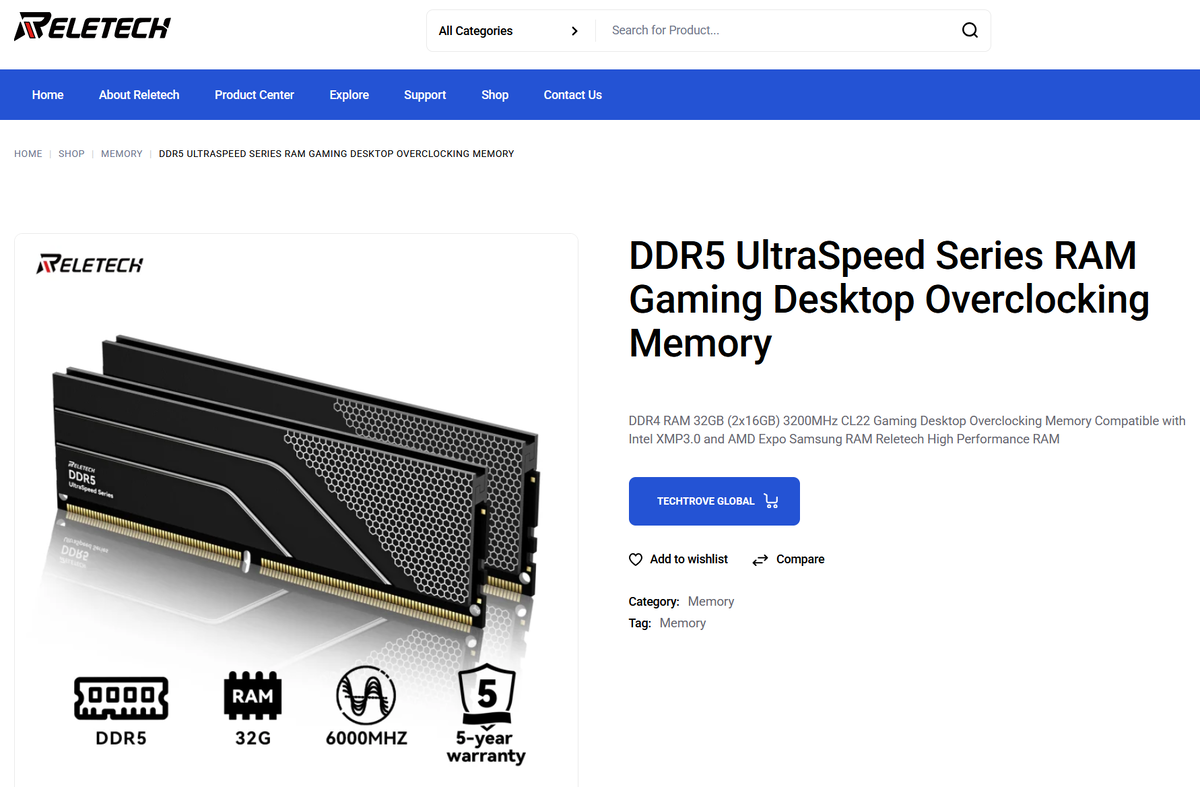Screen dimensions: 1200x787
Task: Click the Reletech logo in the header
Action: (x=92, y=27)
